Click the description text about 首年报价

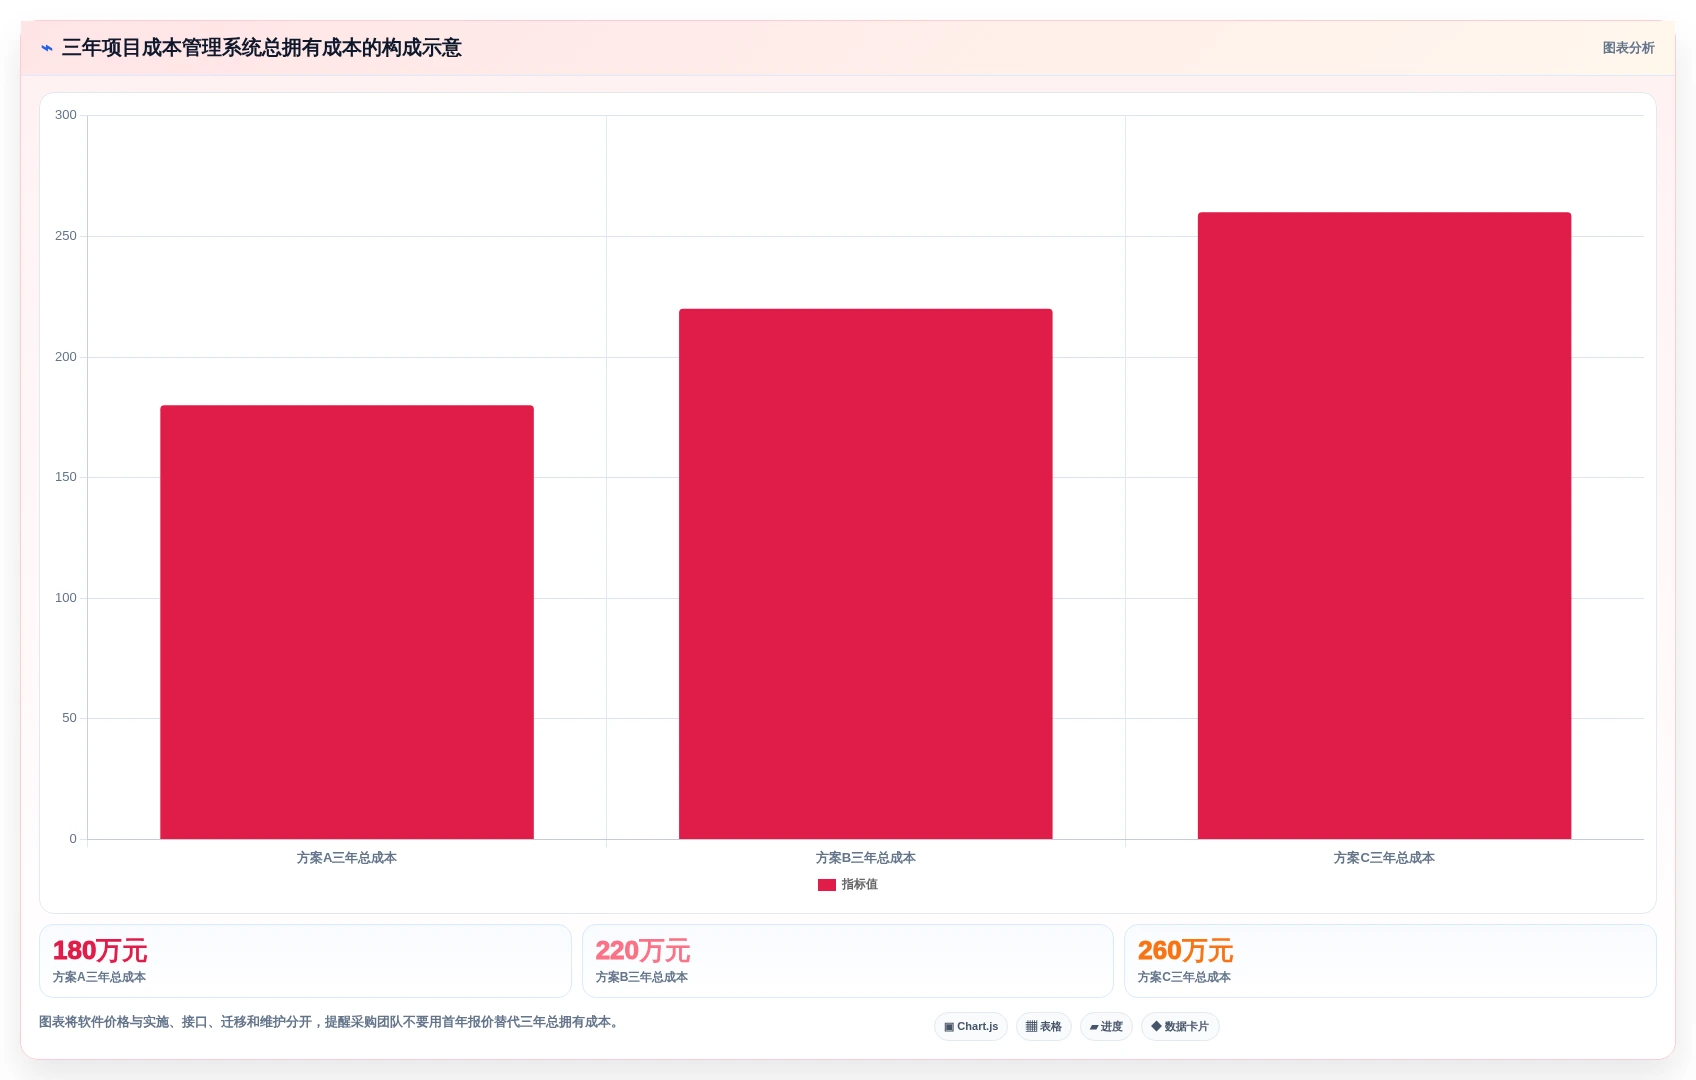331,1022
